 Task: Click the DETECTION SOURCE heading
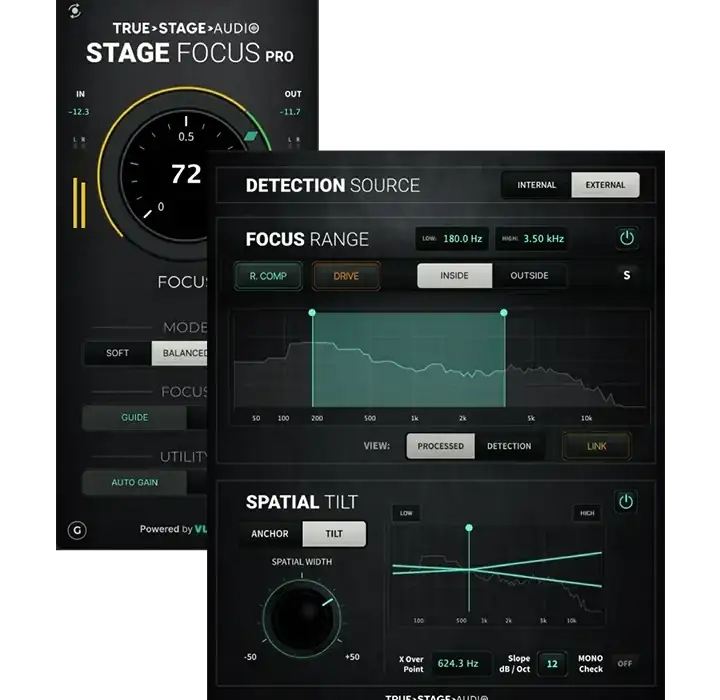tap(333, 186)
